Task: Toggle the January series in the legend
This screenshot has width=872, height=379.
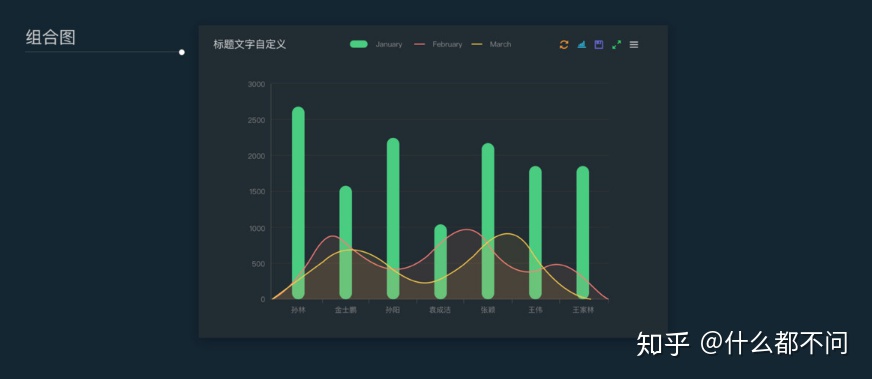Action: pos(376,44)
